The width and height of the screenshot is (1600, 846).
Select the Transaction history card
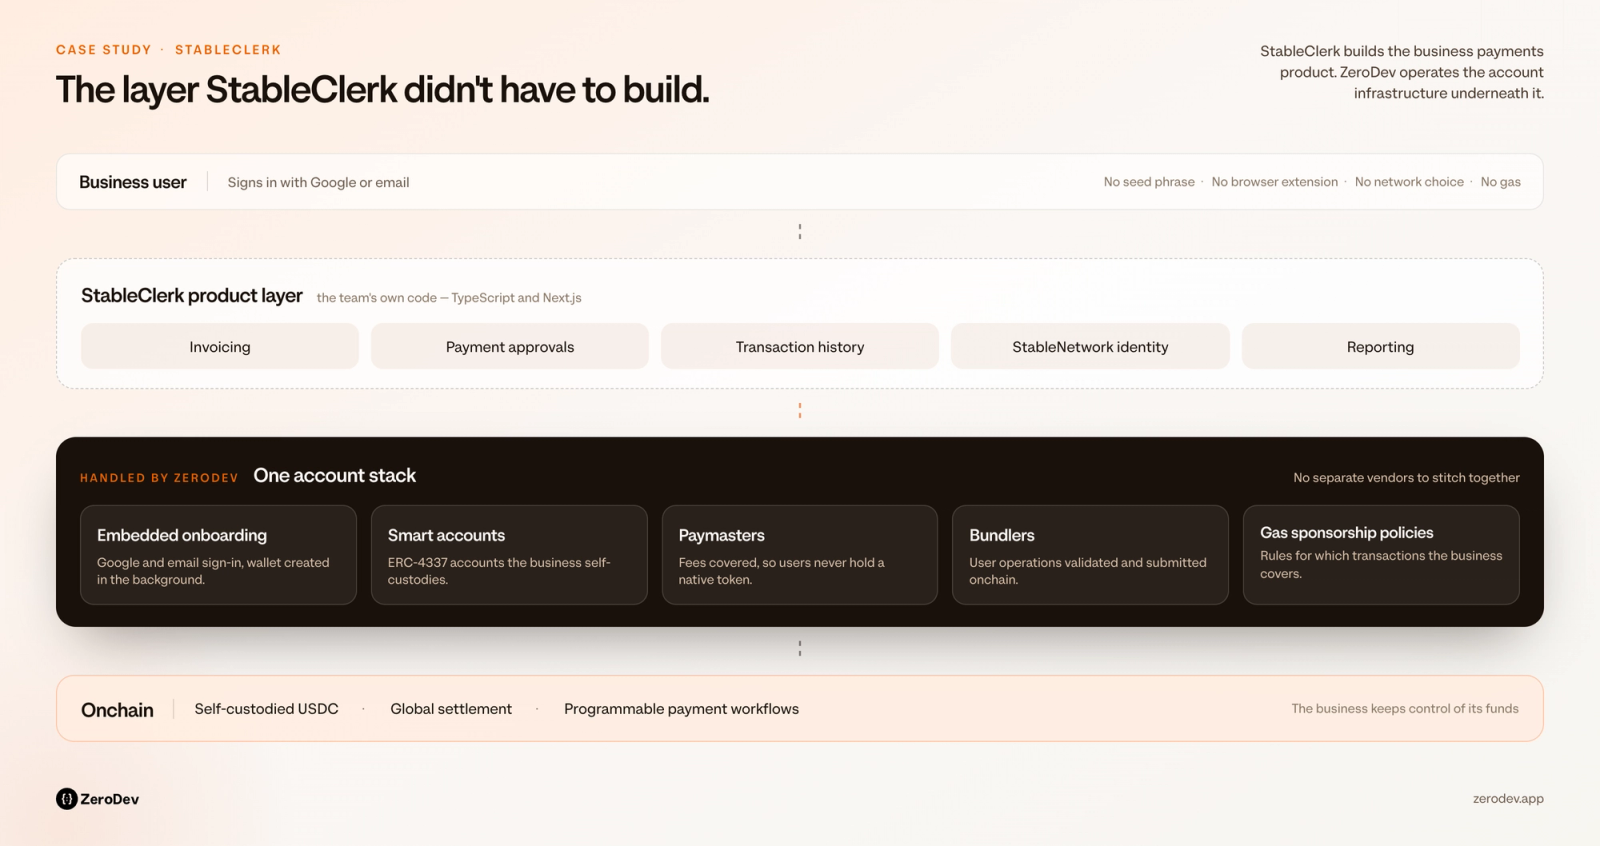coord(800,346)
